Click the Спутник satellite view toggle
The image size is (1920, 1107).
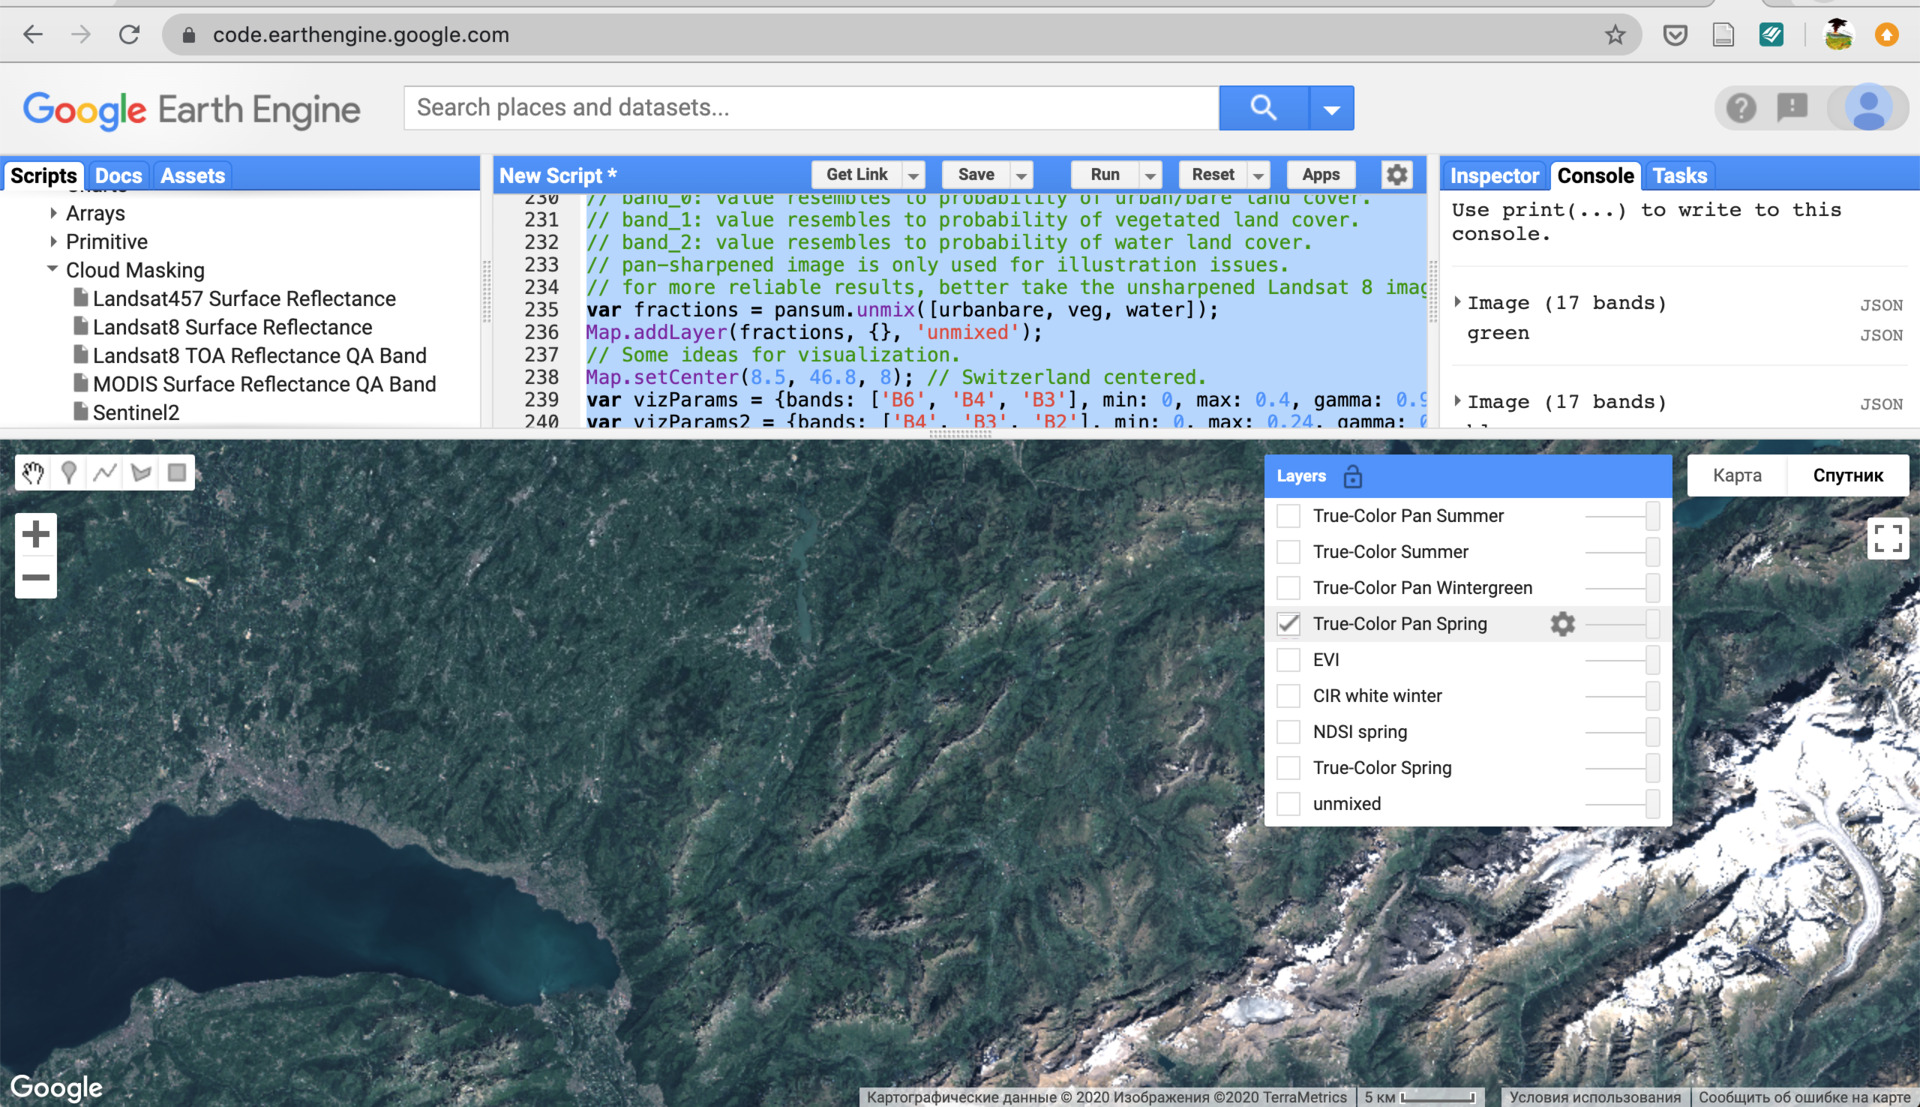click(1846, 475)
